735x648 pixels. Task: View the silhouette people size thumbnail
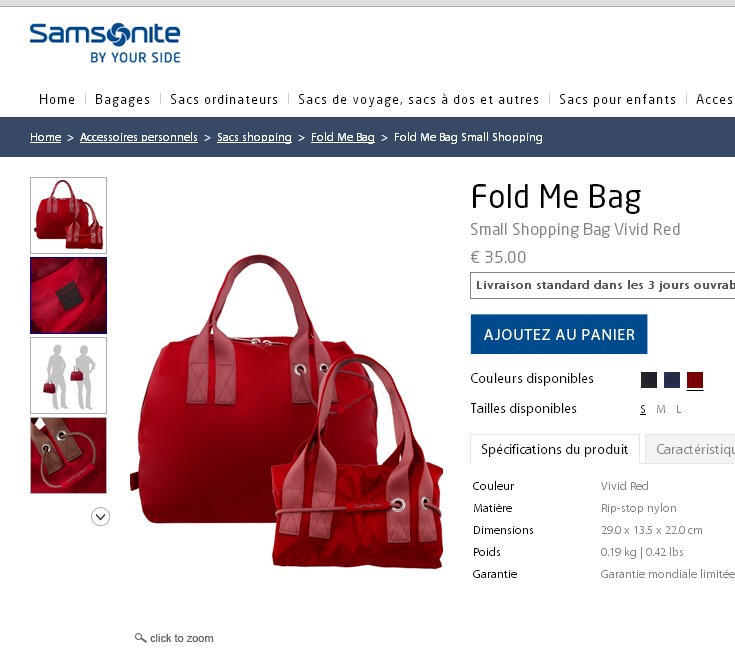pos(68,376)
